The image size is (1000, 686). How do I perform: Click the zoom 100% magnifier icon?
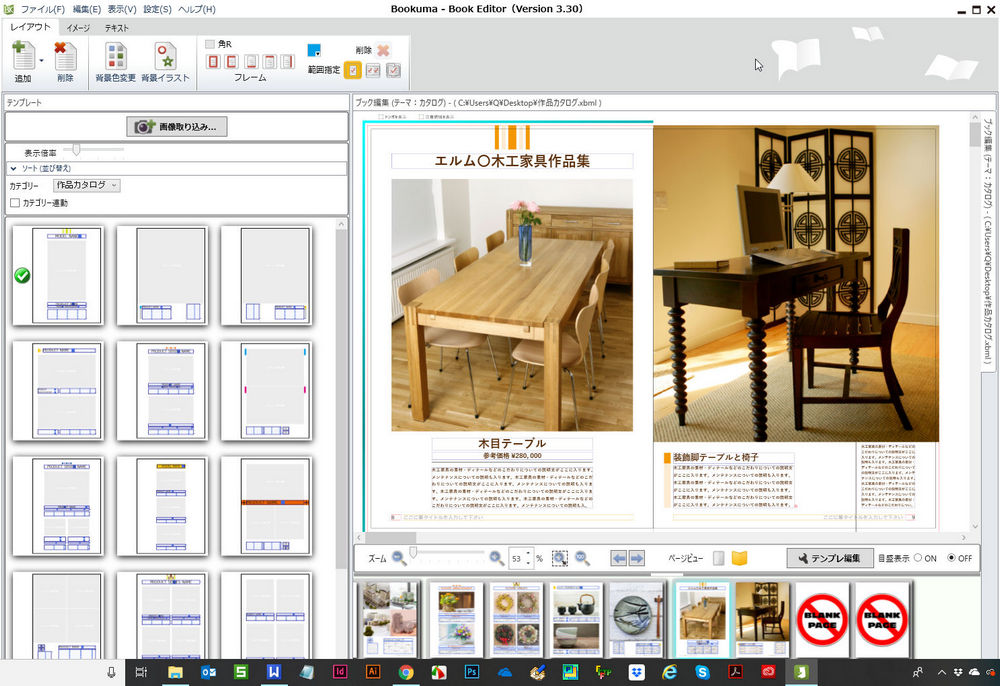coord(582,558)
